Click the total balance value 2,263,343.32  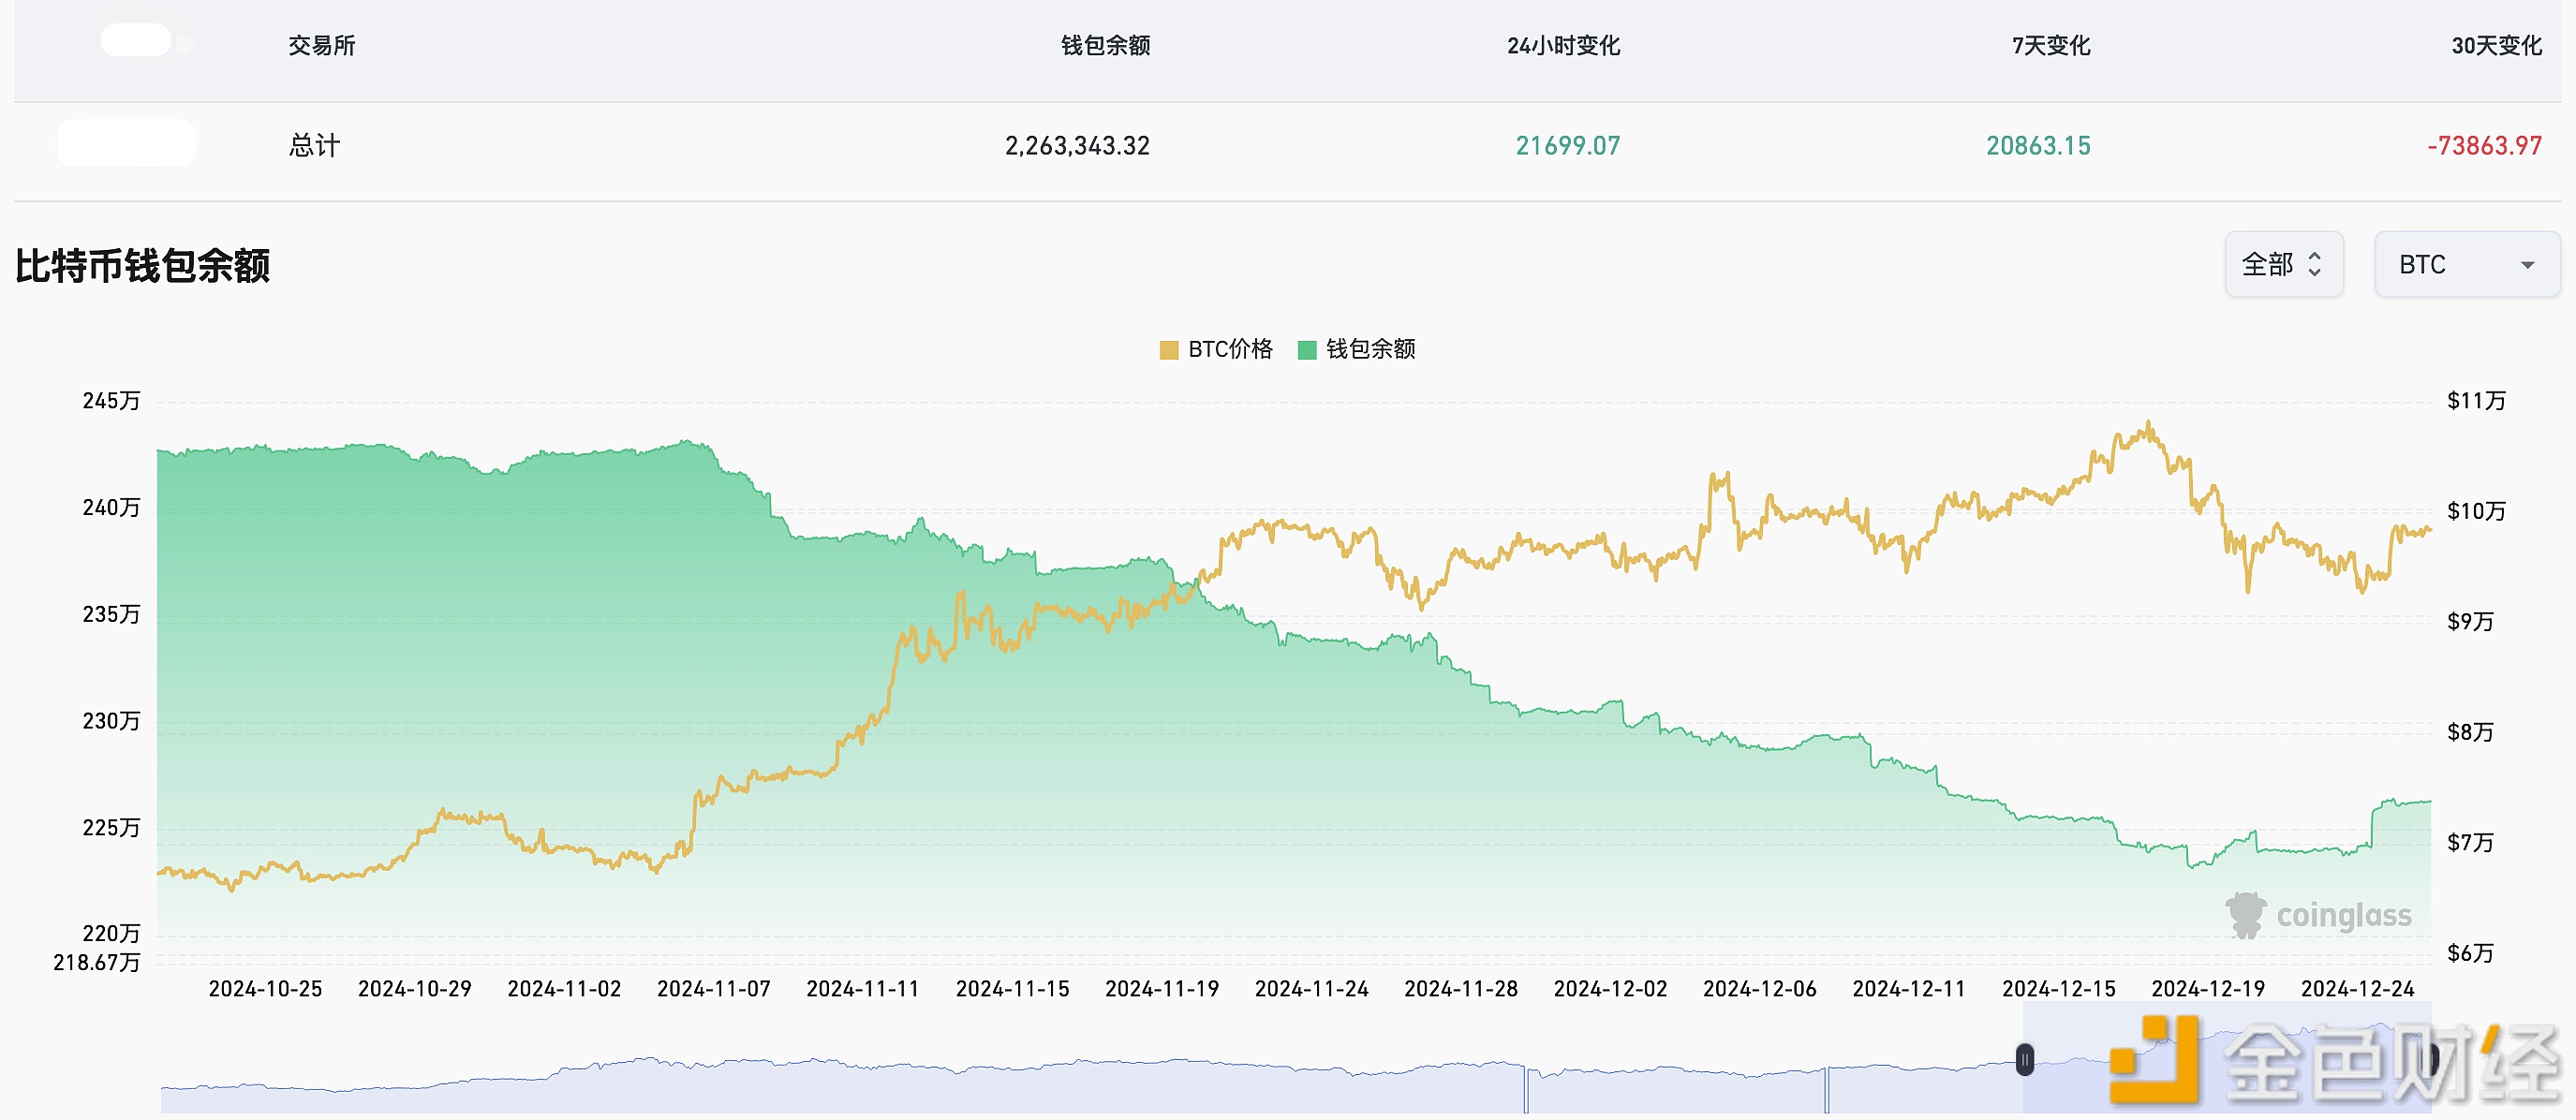tap(1077, 146)
